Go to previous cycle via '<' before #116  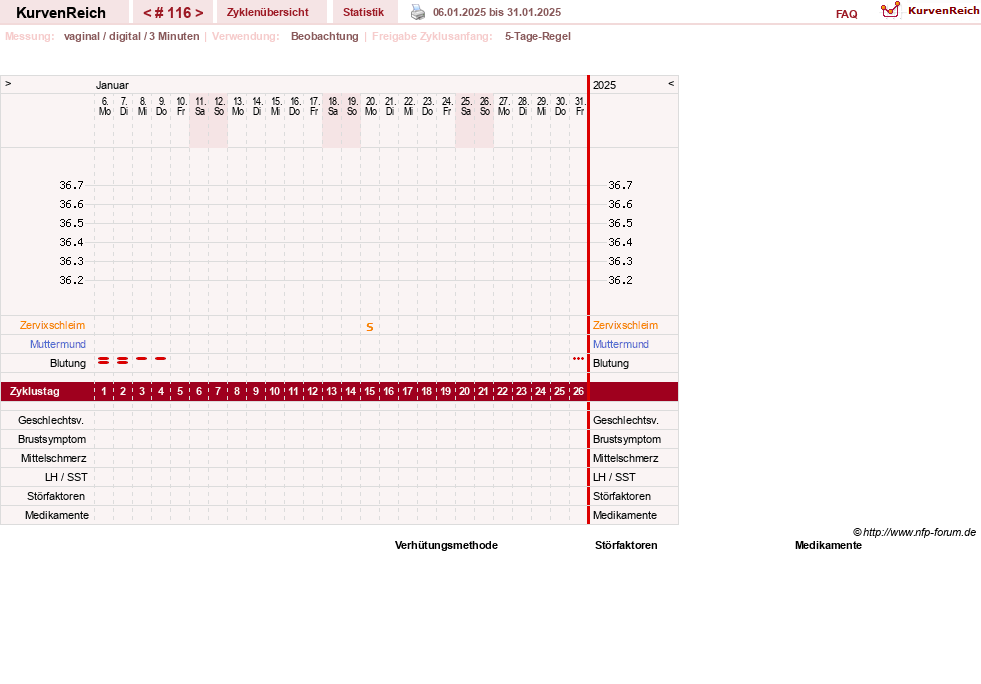(x=147, y=13)
